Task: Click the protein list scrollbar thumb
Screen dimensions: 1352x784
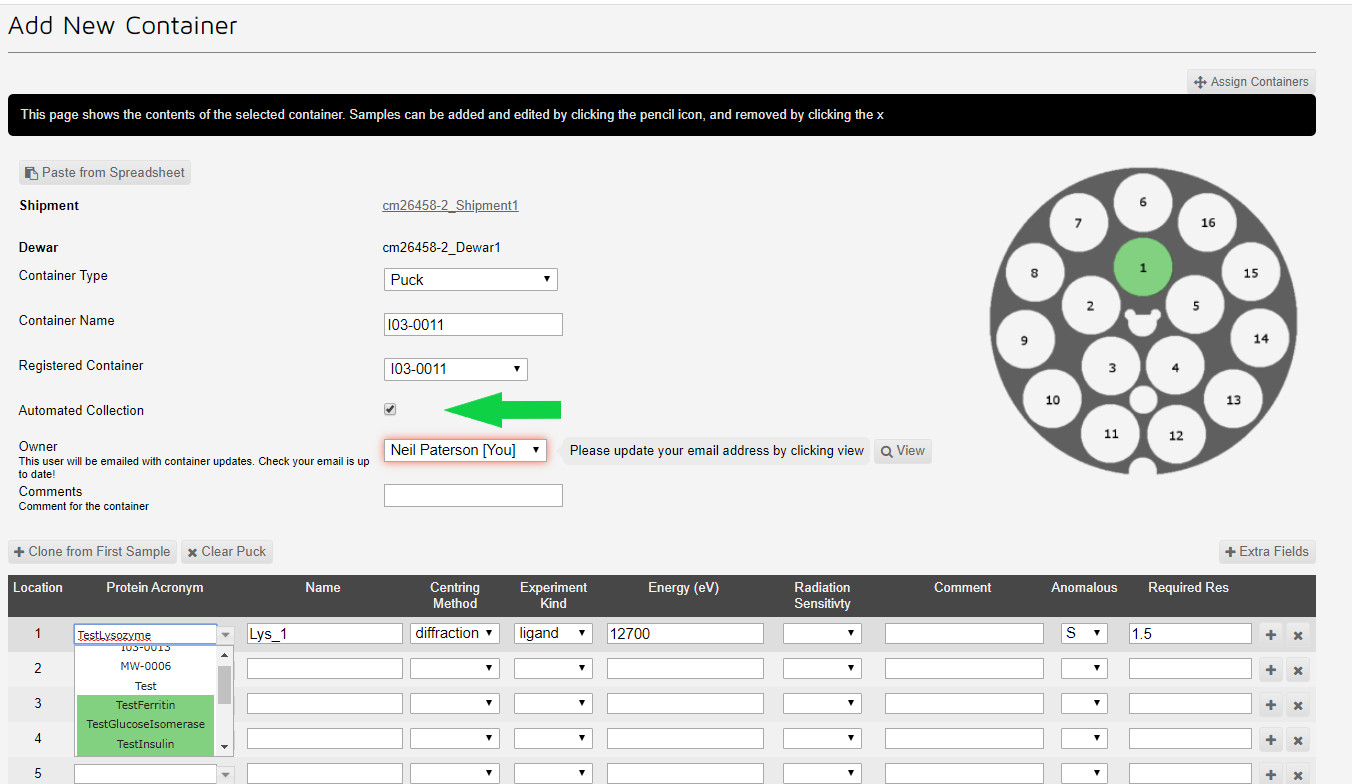Action: click(224, 685)
